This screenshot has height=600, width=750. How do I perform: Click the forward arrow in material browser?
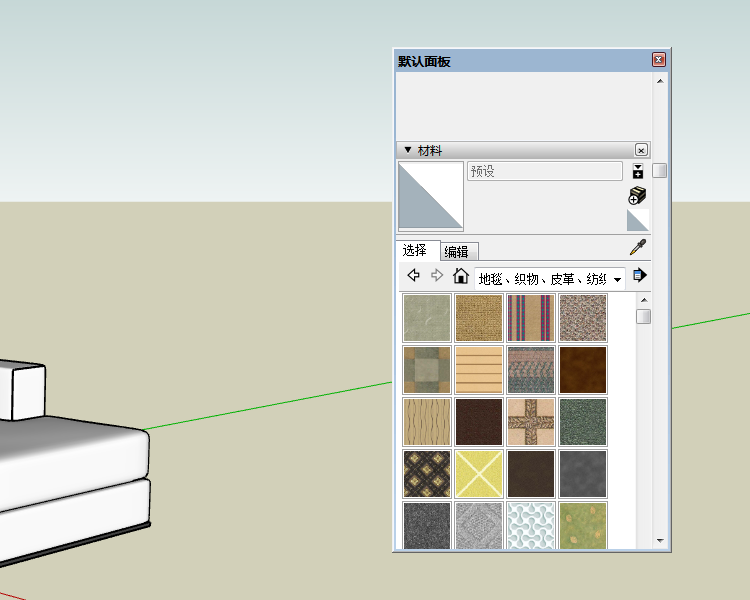436,276
